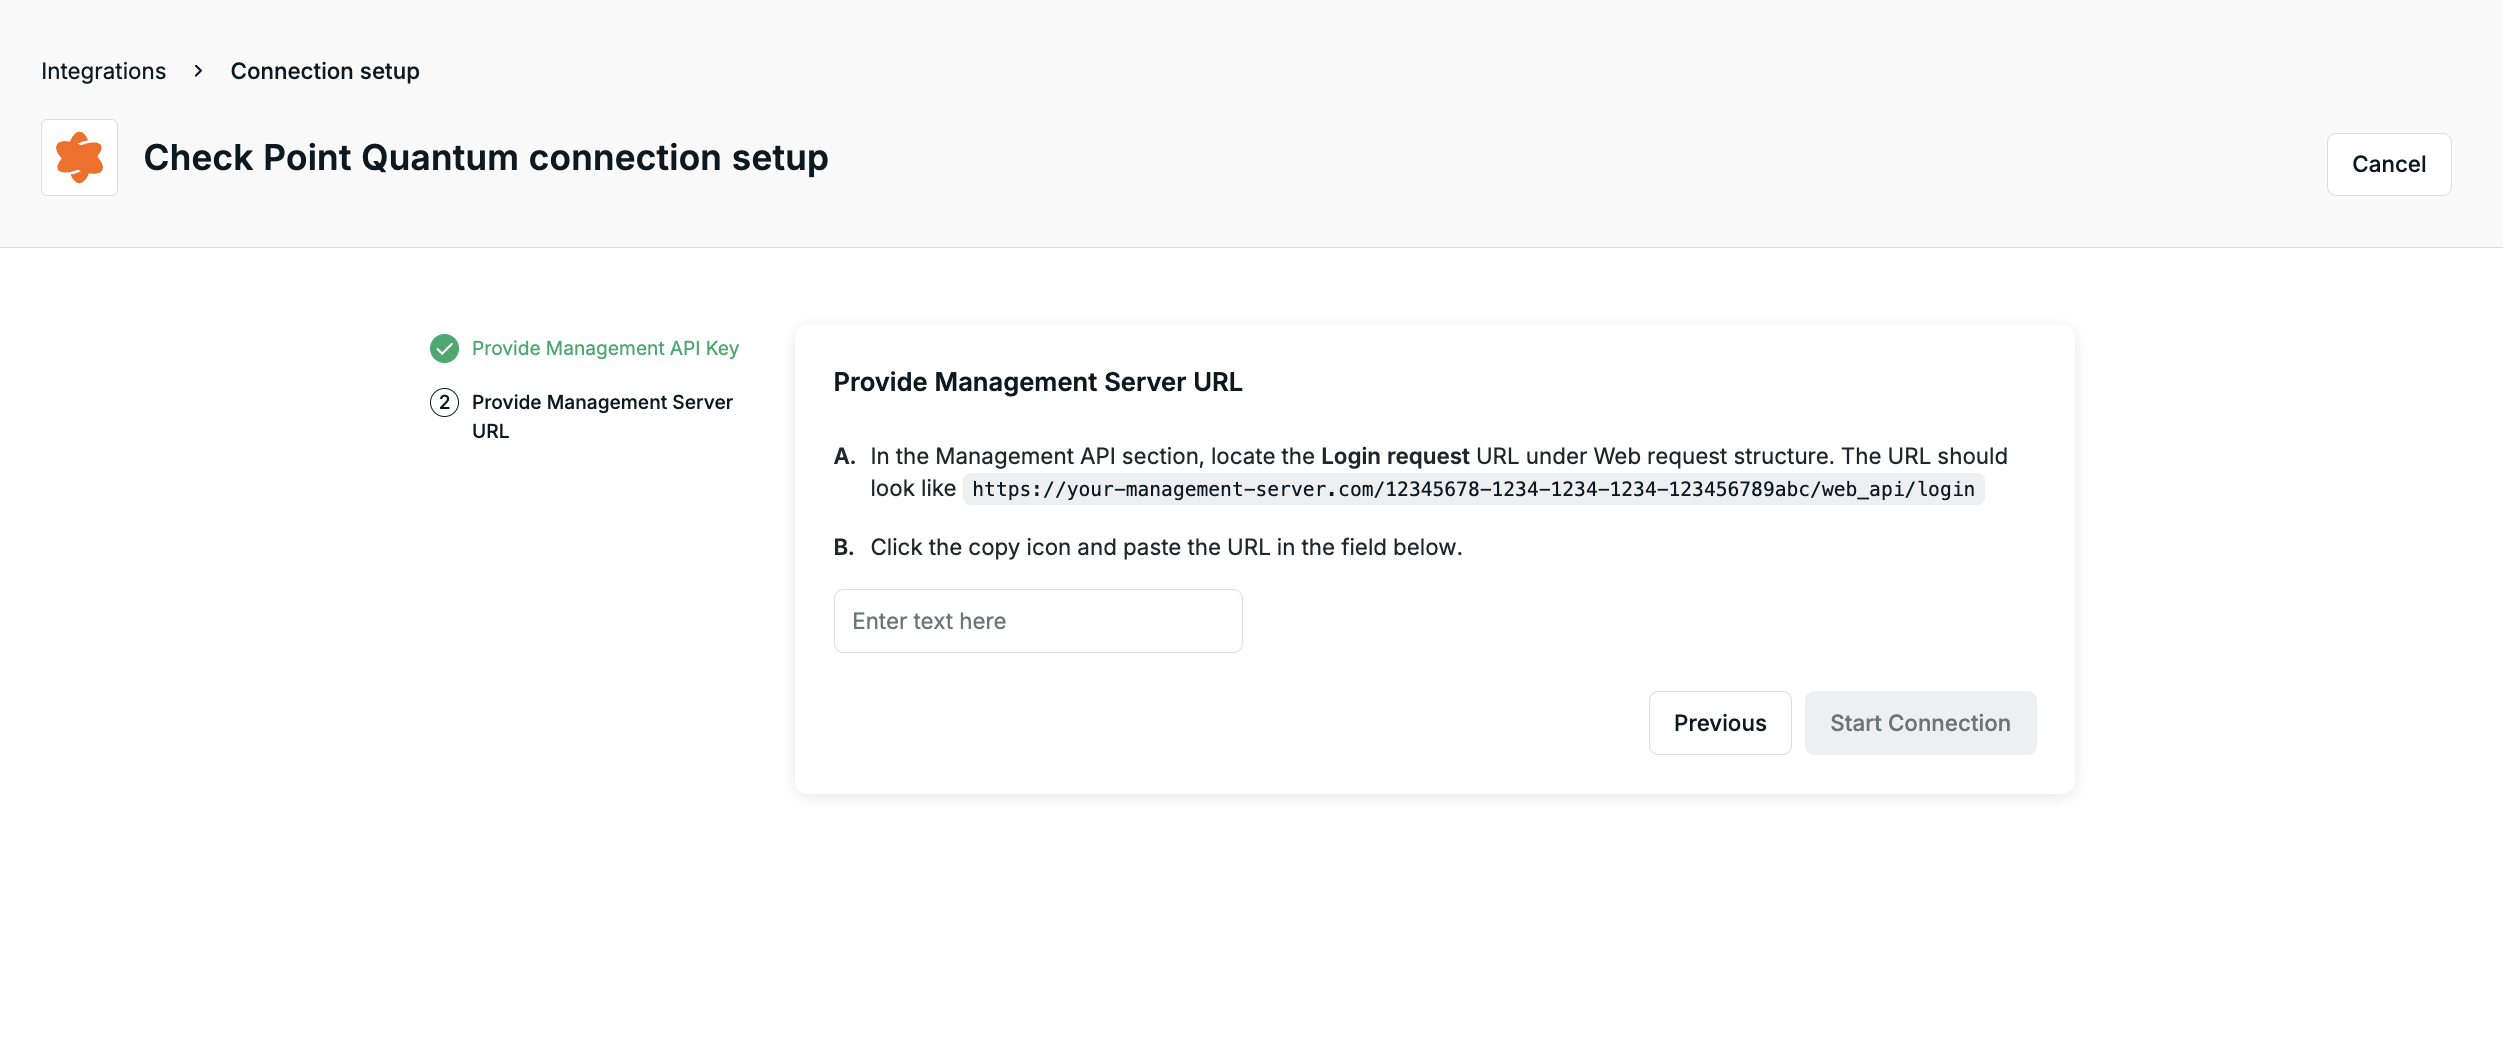Click the green checkmark step icon
This screenshot has height=1064, width=2514.
[444, 348]
